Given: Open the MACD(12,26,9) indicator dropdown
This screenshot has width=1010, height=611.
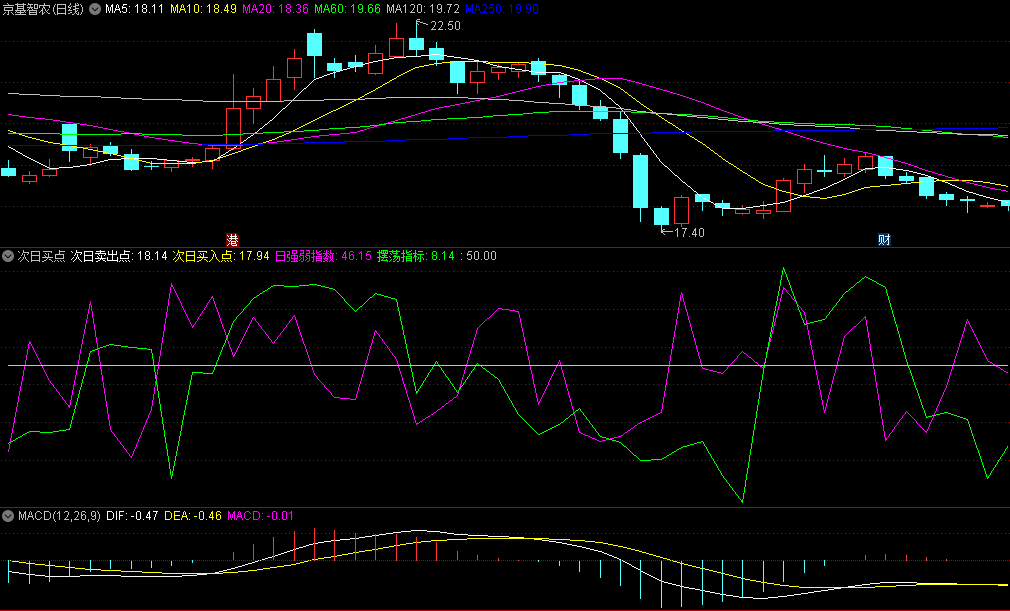Looking at the screenshot, I should tap(8, 516).
